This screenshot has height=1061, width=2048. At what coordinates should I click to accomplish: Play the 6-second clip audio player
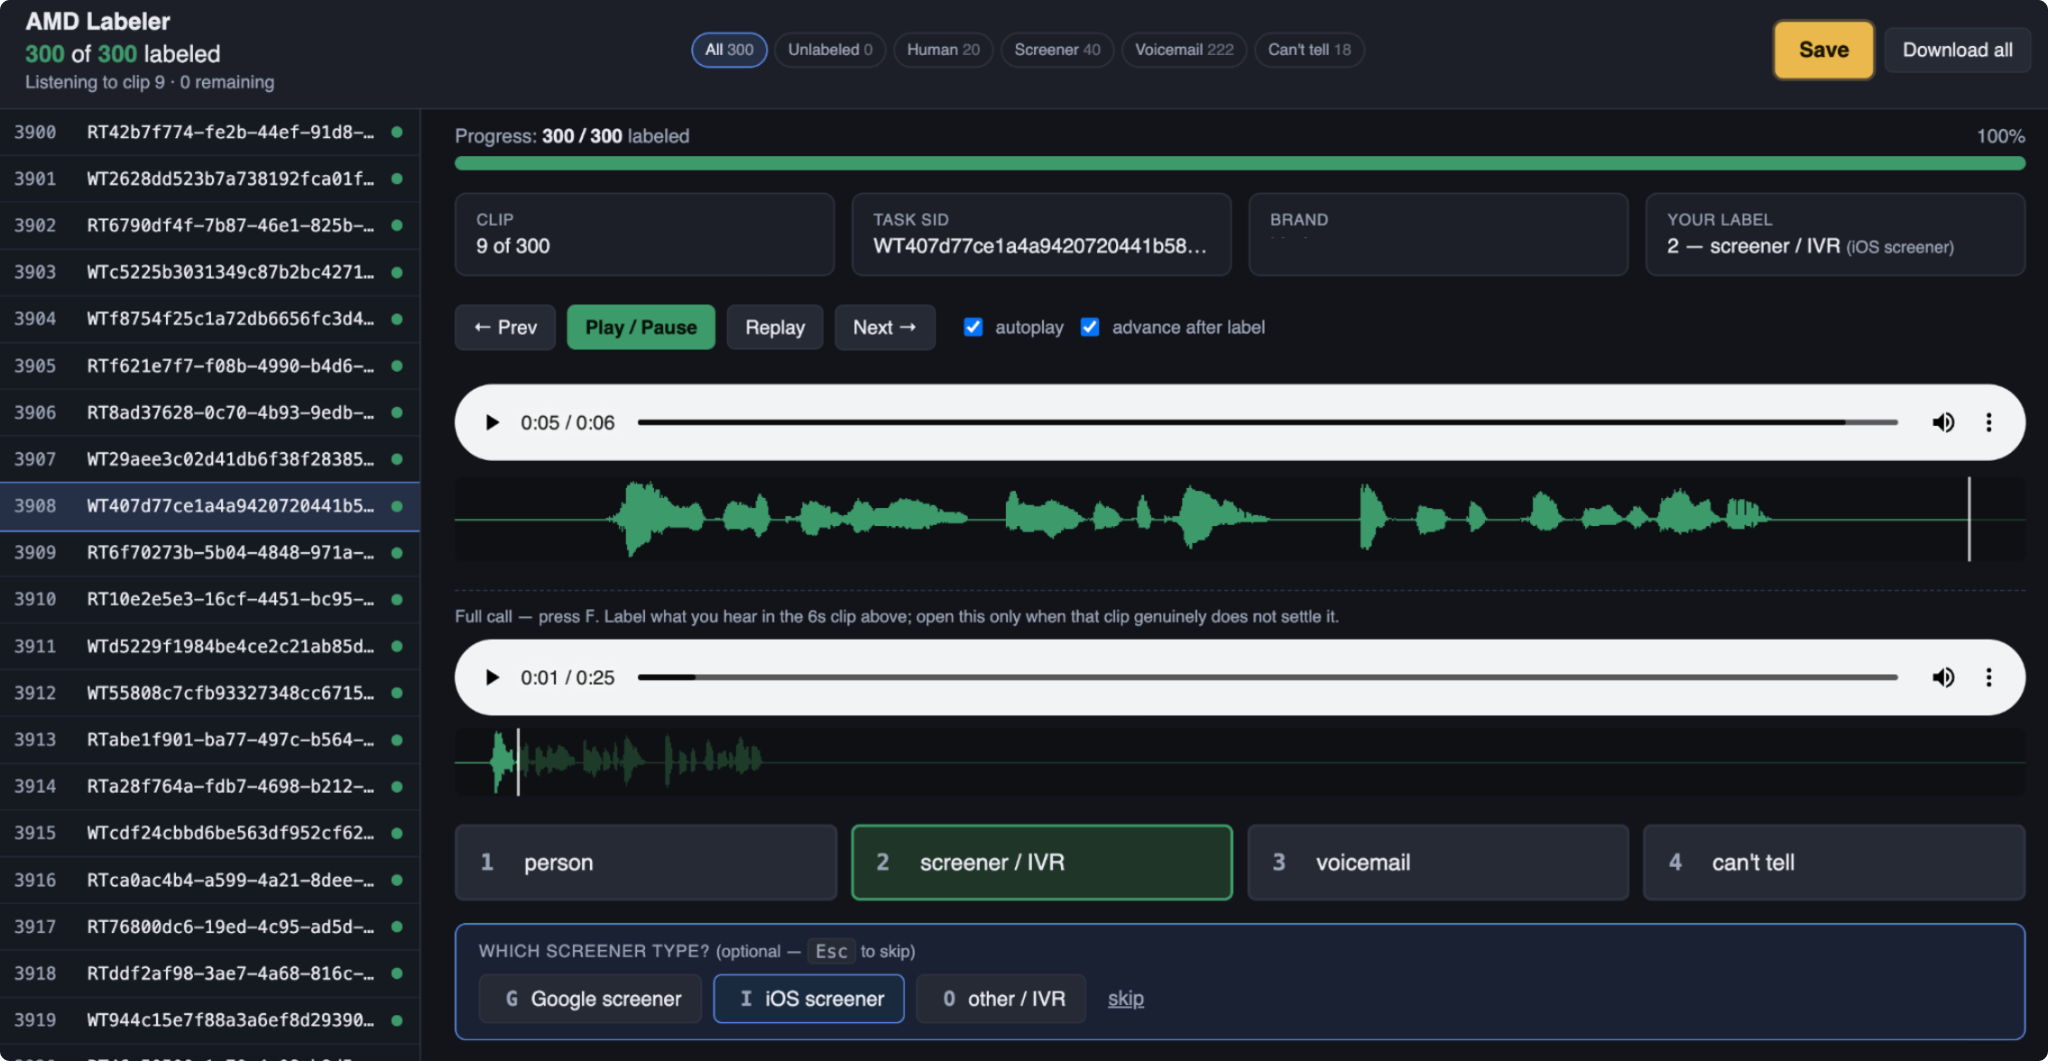492,422
